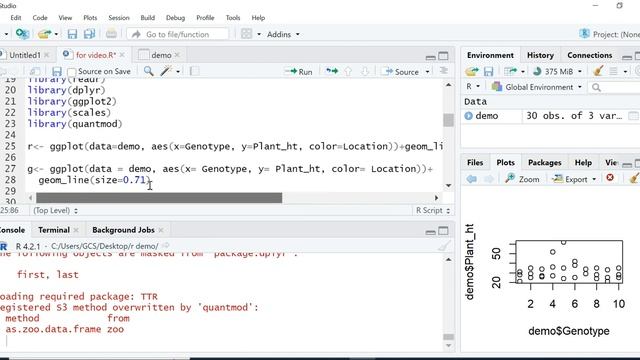Image resolution: width=640 pixels, height=360 pixels.
Task: Click the plot Zoom button
Action: pyautogui.click(x=522, y=179)
